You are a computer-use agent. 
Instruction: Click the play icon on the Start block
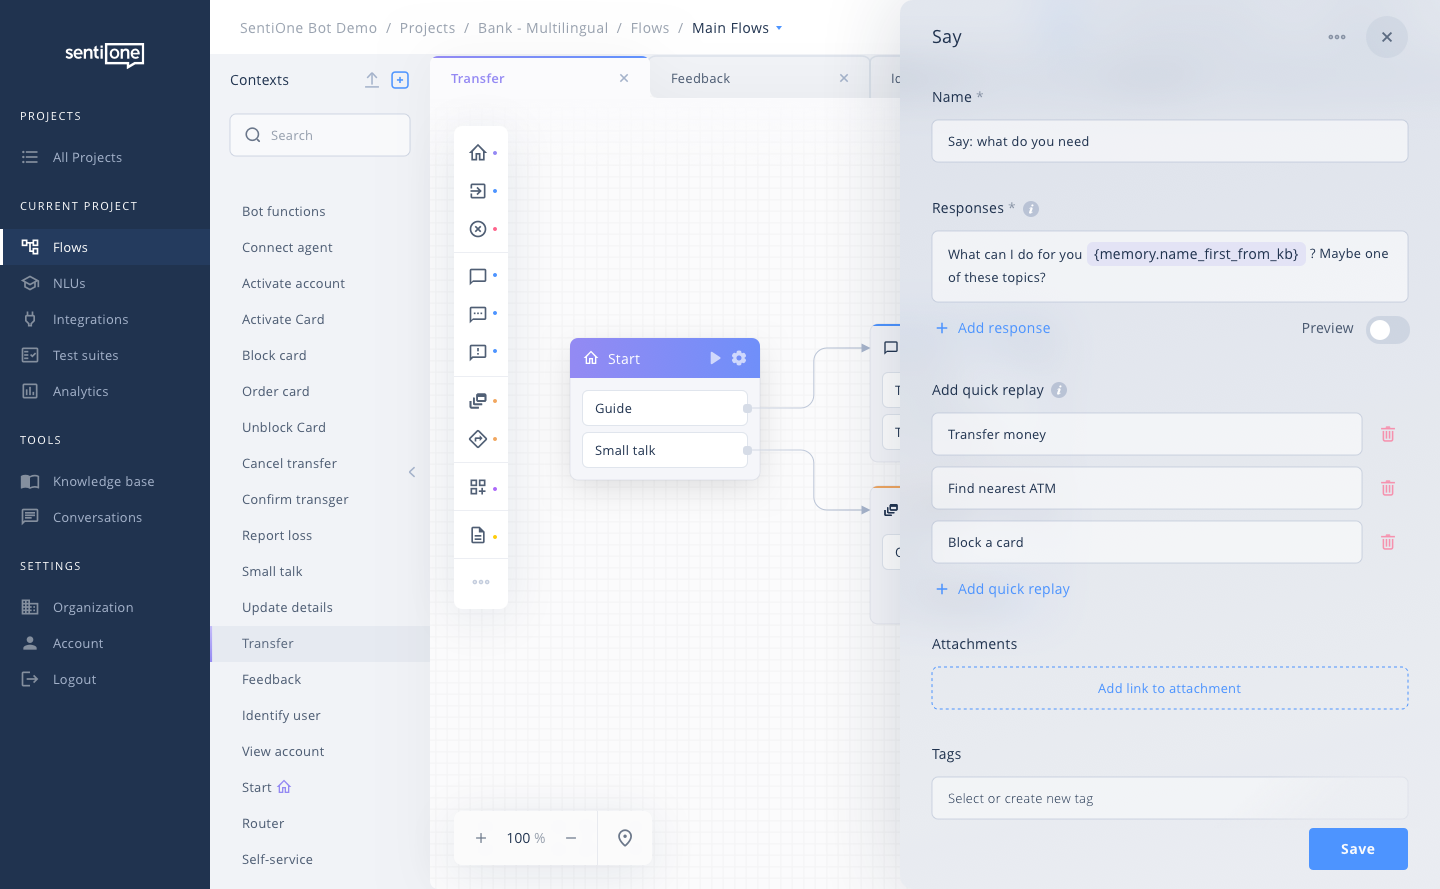(x=715, y=358)
